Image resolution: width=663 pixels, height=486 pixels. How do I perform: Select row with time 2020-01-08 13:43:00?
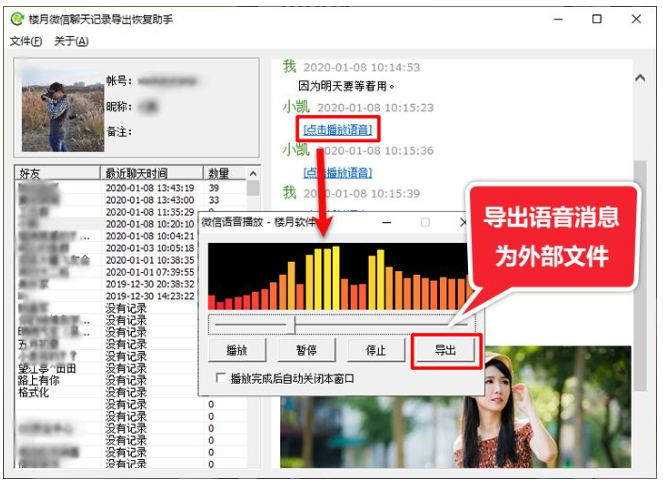pyautogui.click(x=131, y=200)
